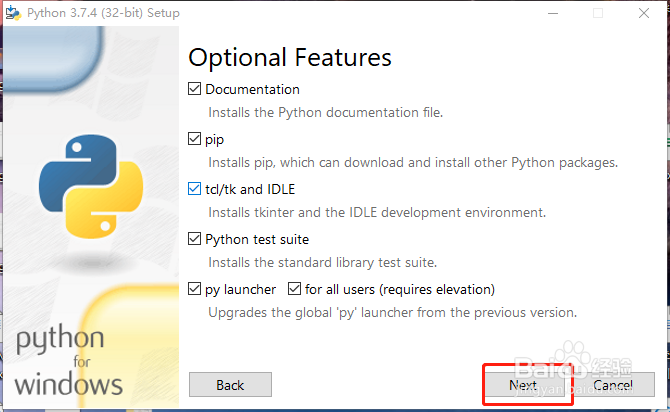Disable the tcl/tk and IDLE option

[x=195, y=189]
